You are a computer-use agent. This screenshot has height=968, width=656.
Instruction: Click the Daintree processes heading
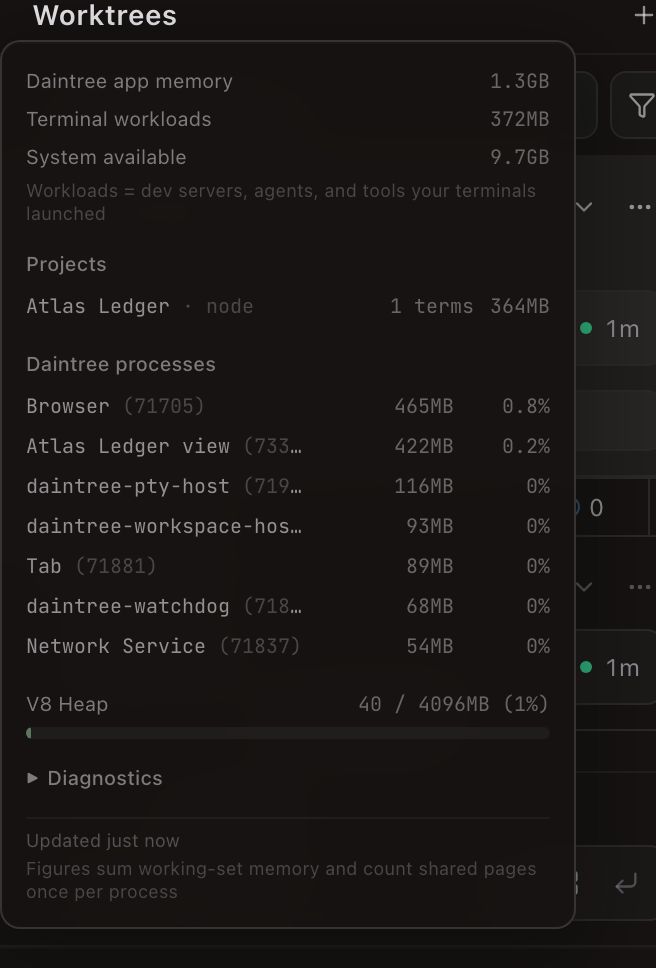click(x=121, y=364)
